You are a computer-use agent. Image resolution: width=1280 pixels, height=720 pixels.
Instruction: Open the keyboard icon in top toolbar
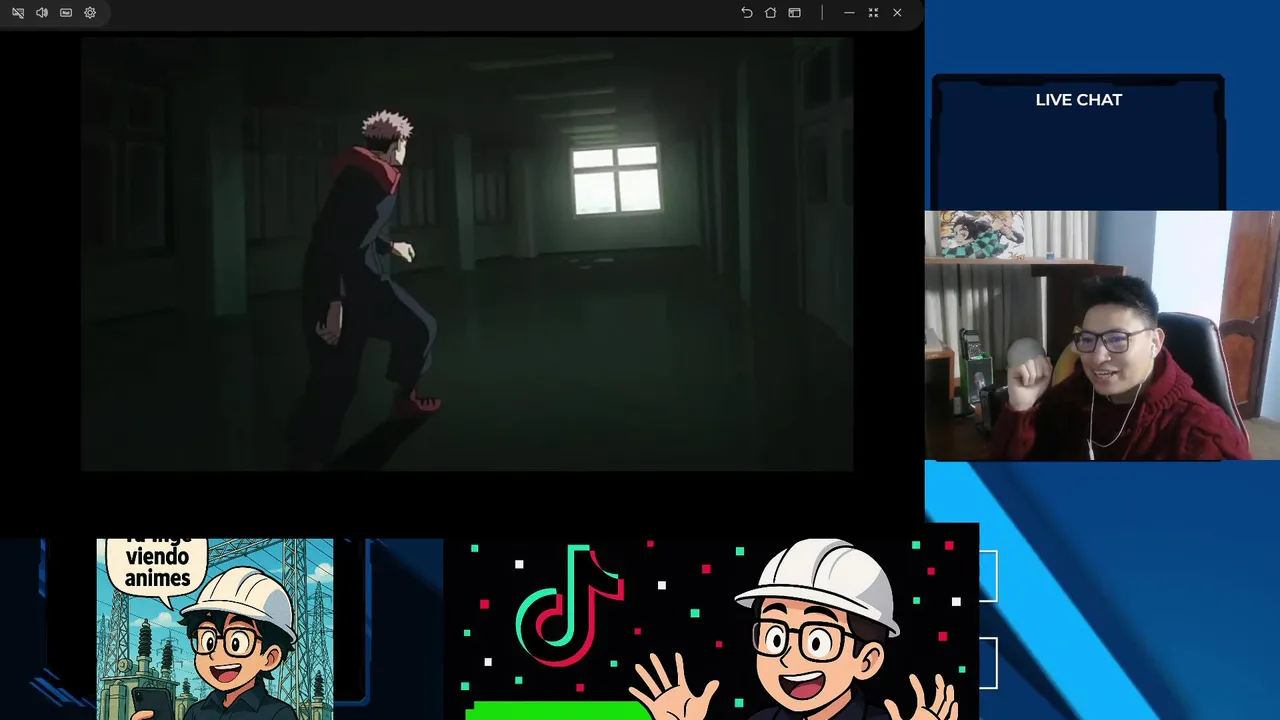point(66,13)
